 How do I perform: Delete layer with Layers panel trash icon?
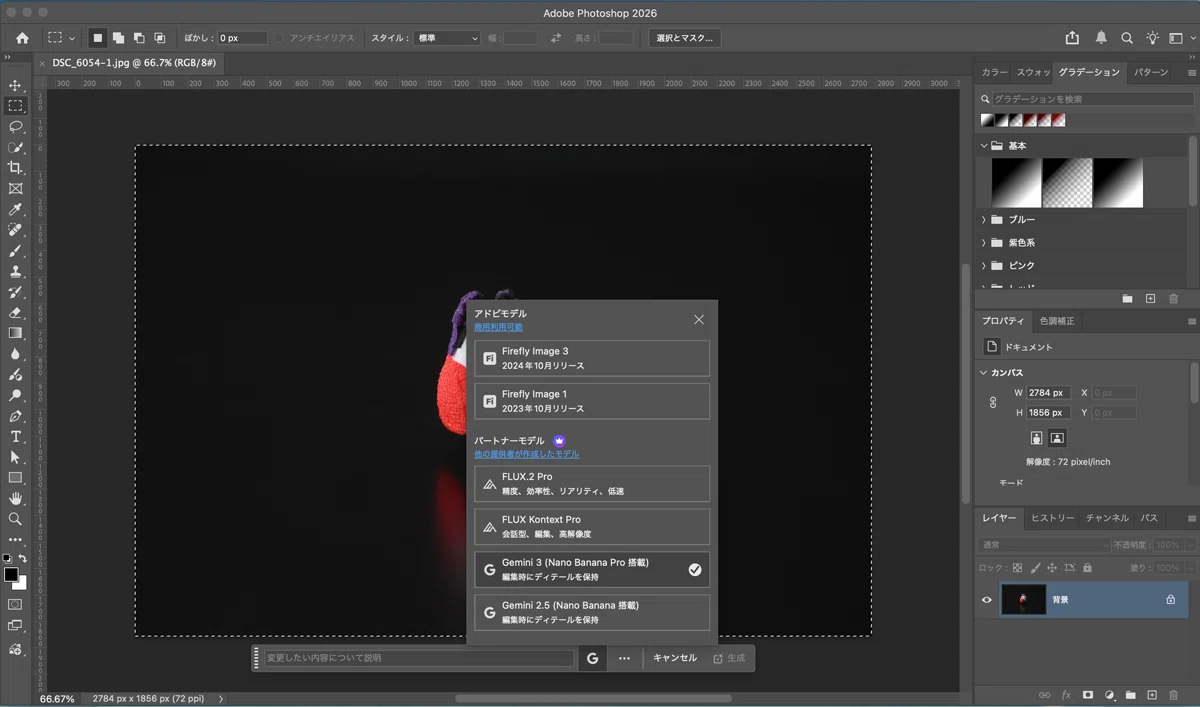[1174, 694]
